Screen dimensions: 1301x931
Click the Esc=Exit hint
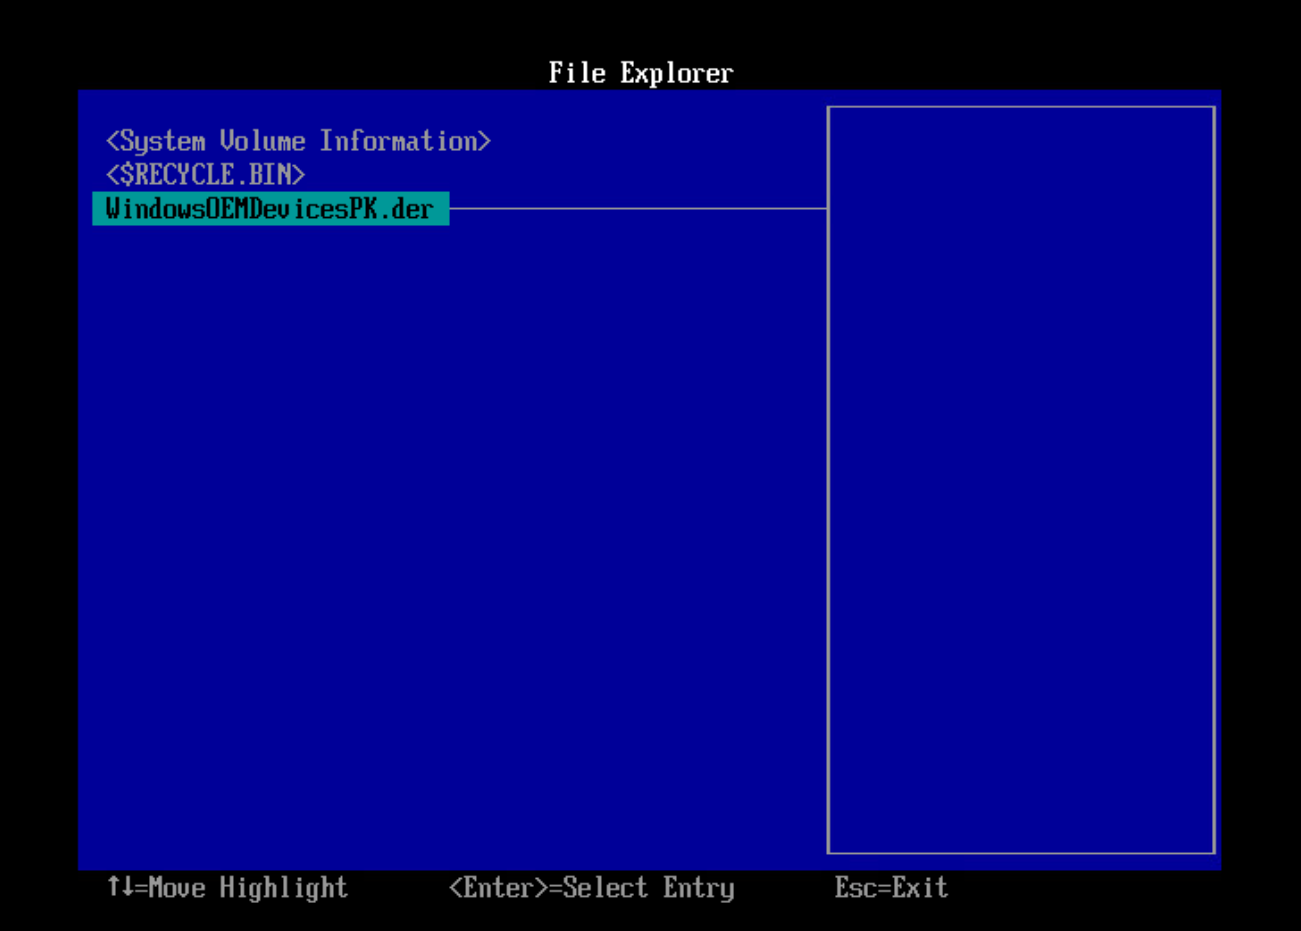pyautogui.click(x=891, y=888)
